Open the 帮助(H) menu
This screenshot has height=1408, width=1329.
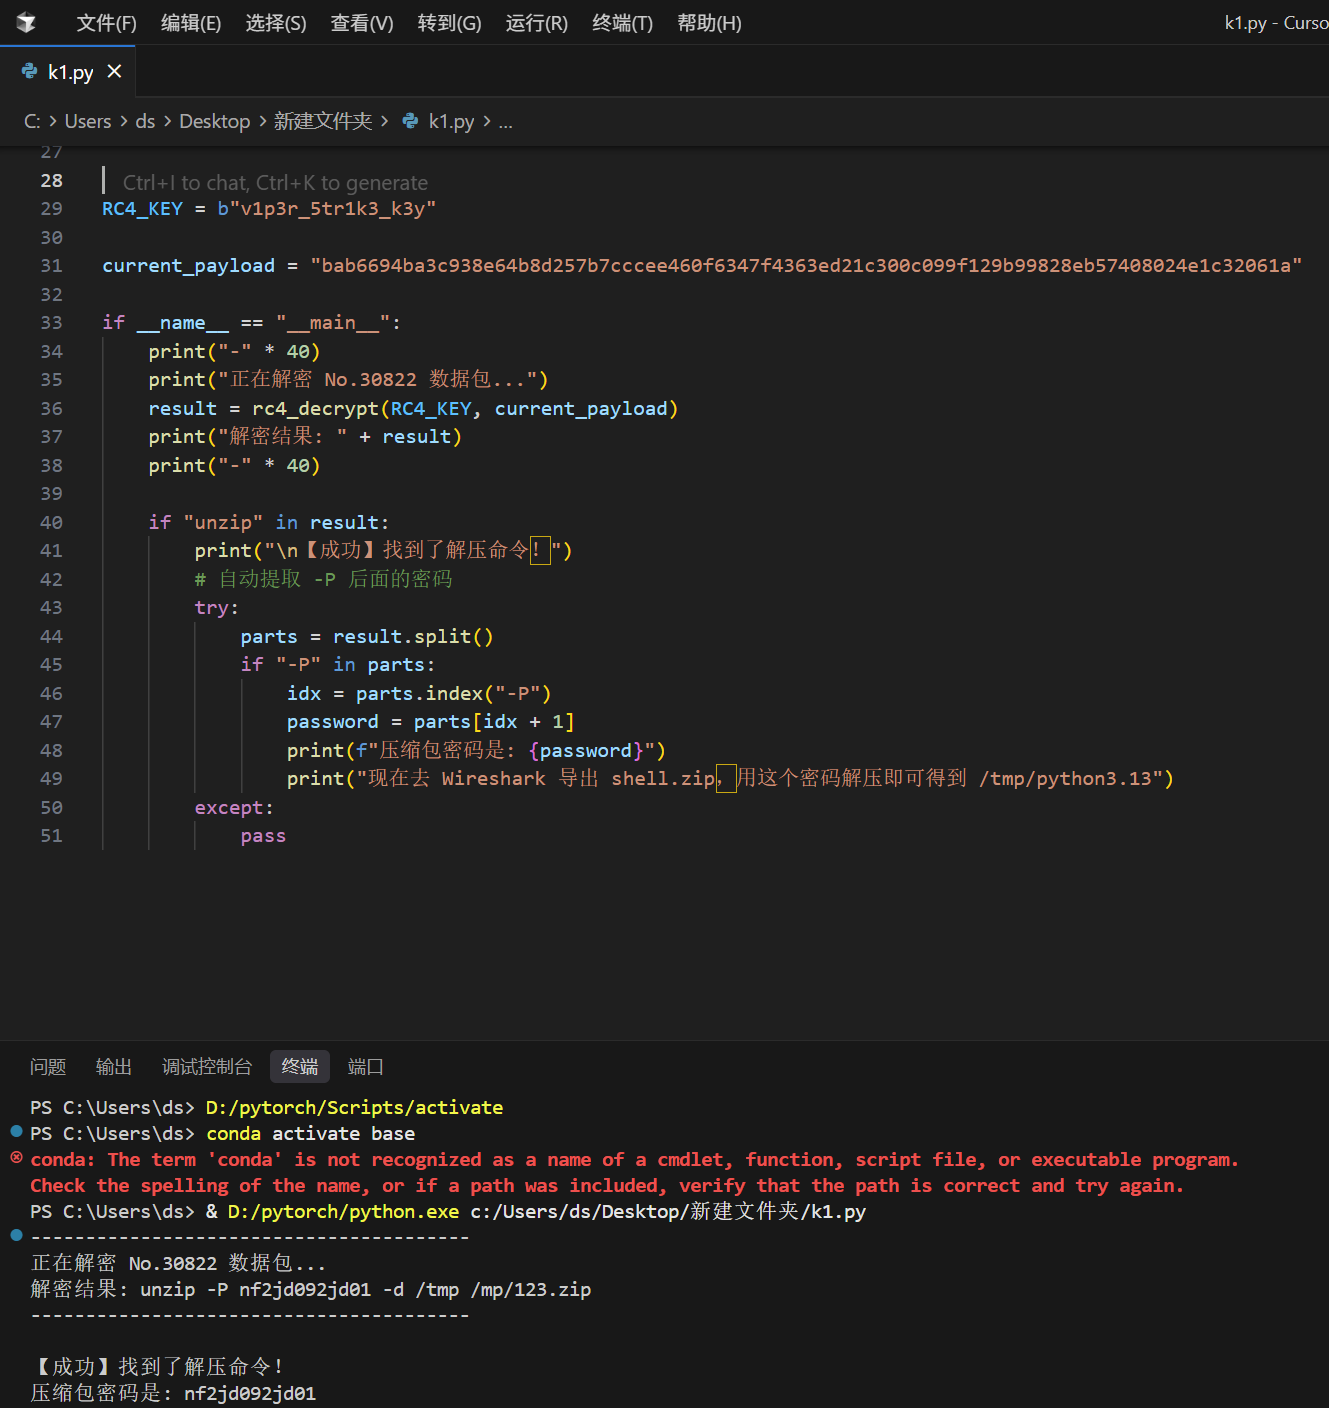click(x=709, y=23)
